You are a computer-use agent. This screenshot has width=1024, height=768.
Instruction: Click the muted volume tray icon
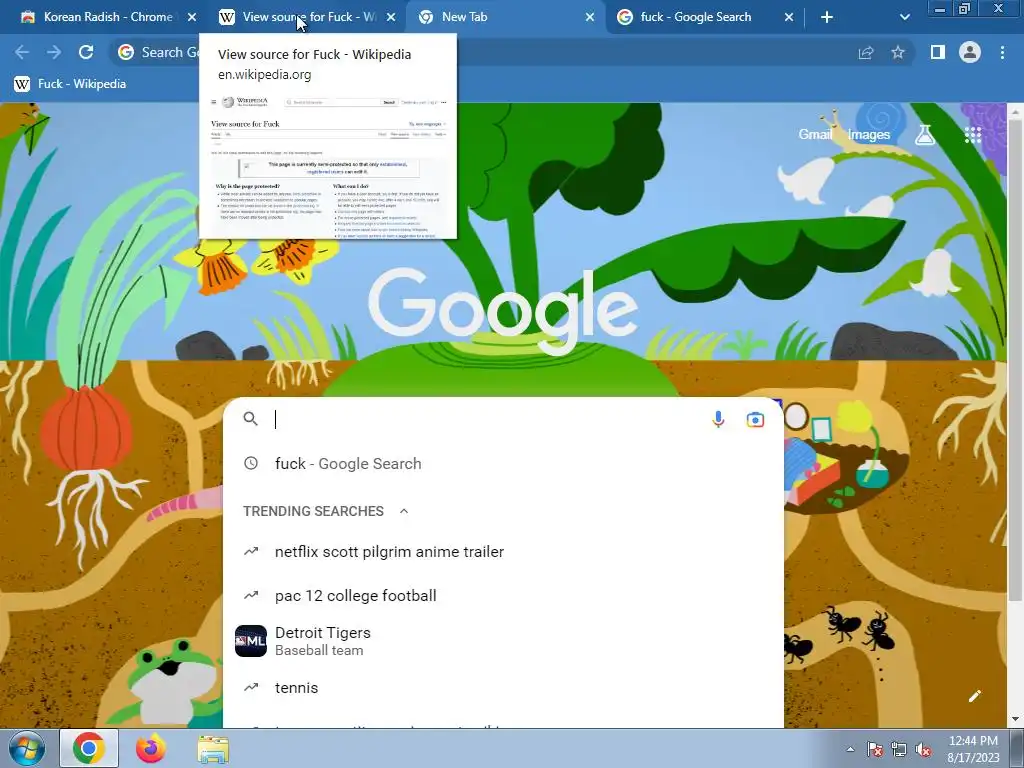click(x=923, y=749)
